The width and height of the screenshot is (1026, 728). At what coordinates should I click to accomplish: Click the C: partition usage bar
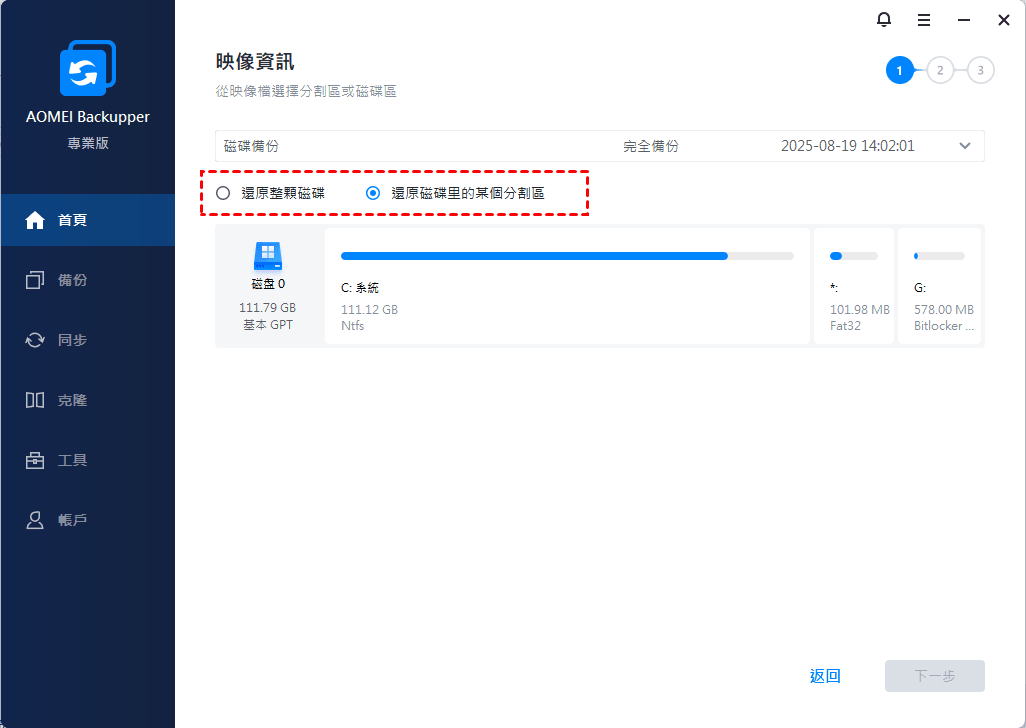[x=567, y=256]
